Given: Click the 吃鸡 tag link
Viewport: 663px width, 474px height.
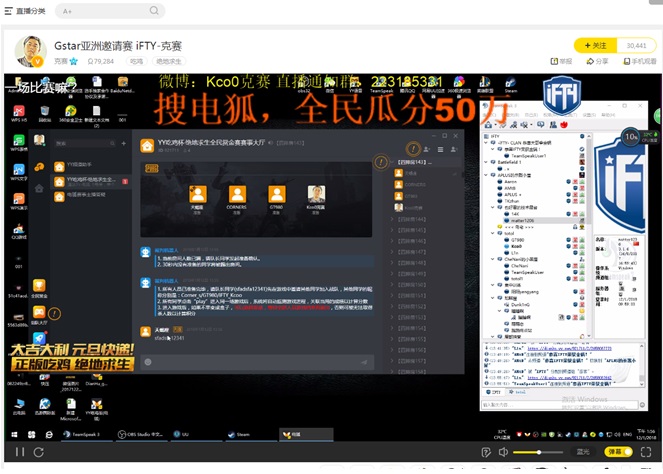Looking at the screenshot, I should pyautogui.click(x=136, y=61).
